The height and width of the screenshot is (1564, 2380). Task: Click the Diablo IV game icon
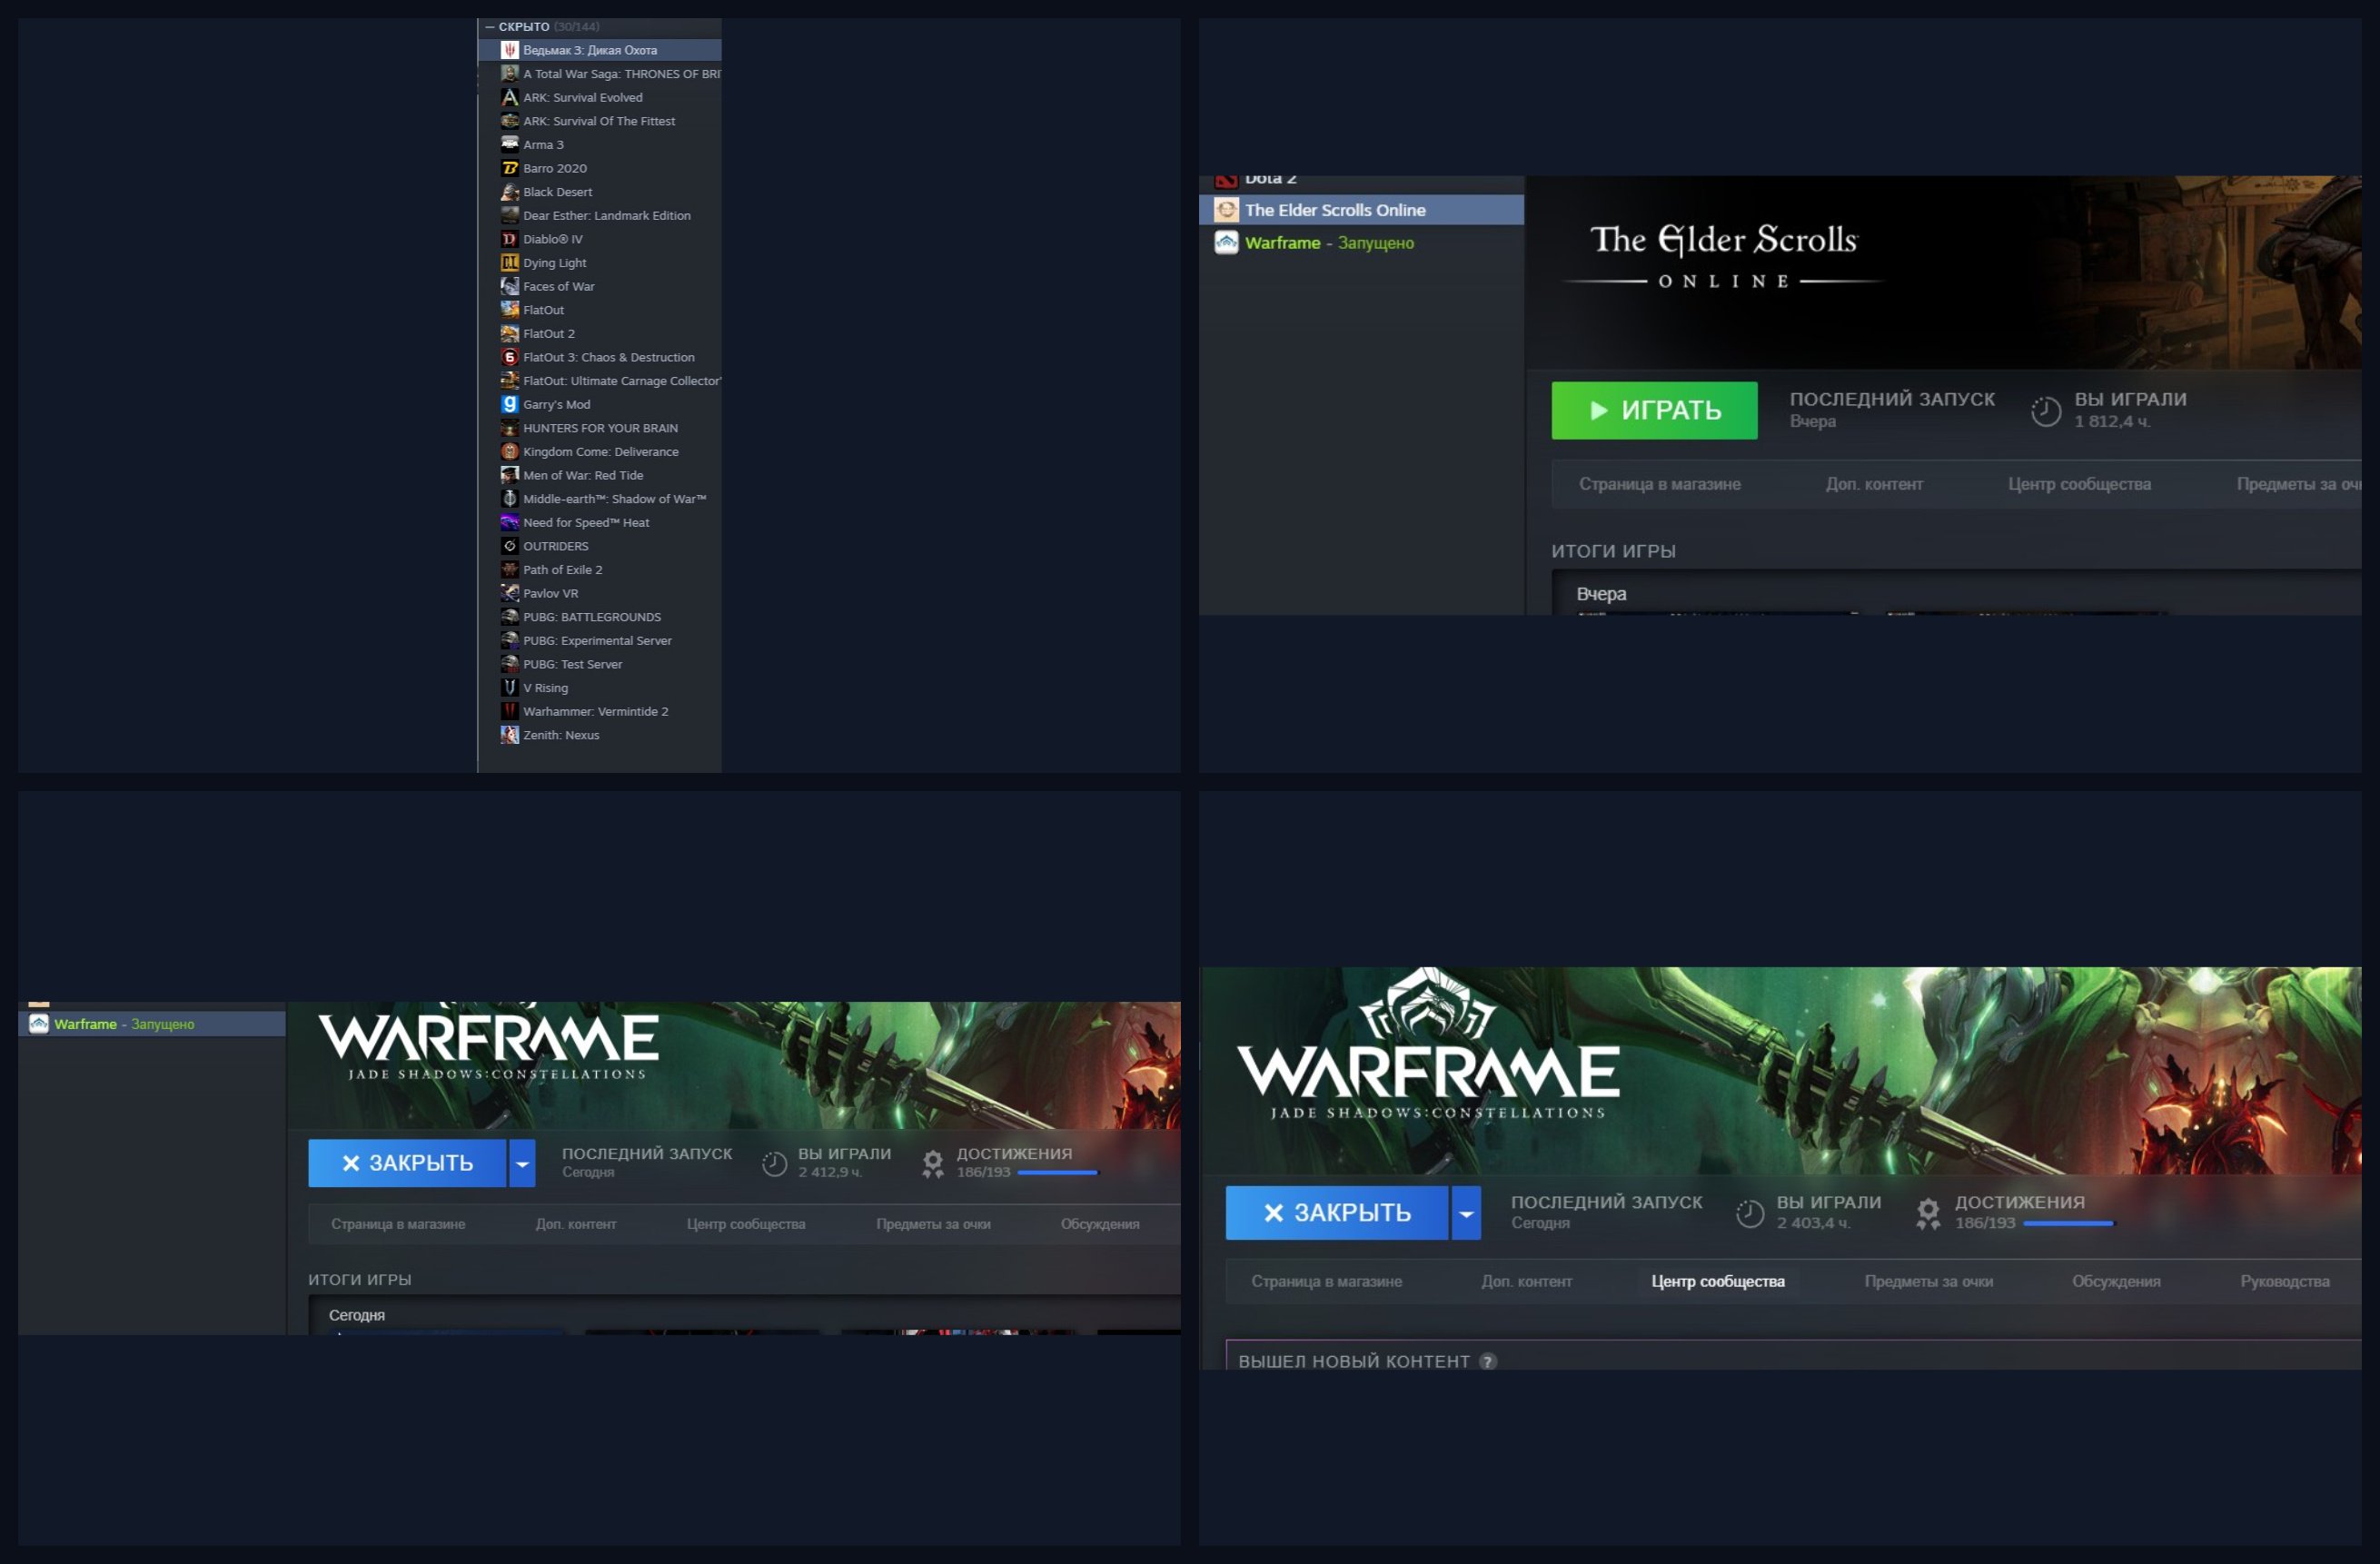coord(509,239)
